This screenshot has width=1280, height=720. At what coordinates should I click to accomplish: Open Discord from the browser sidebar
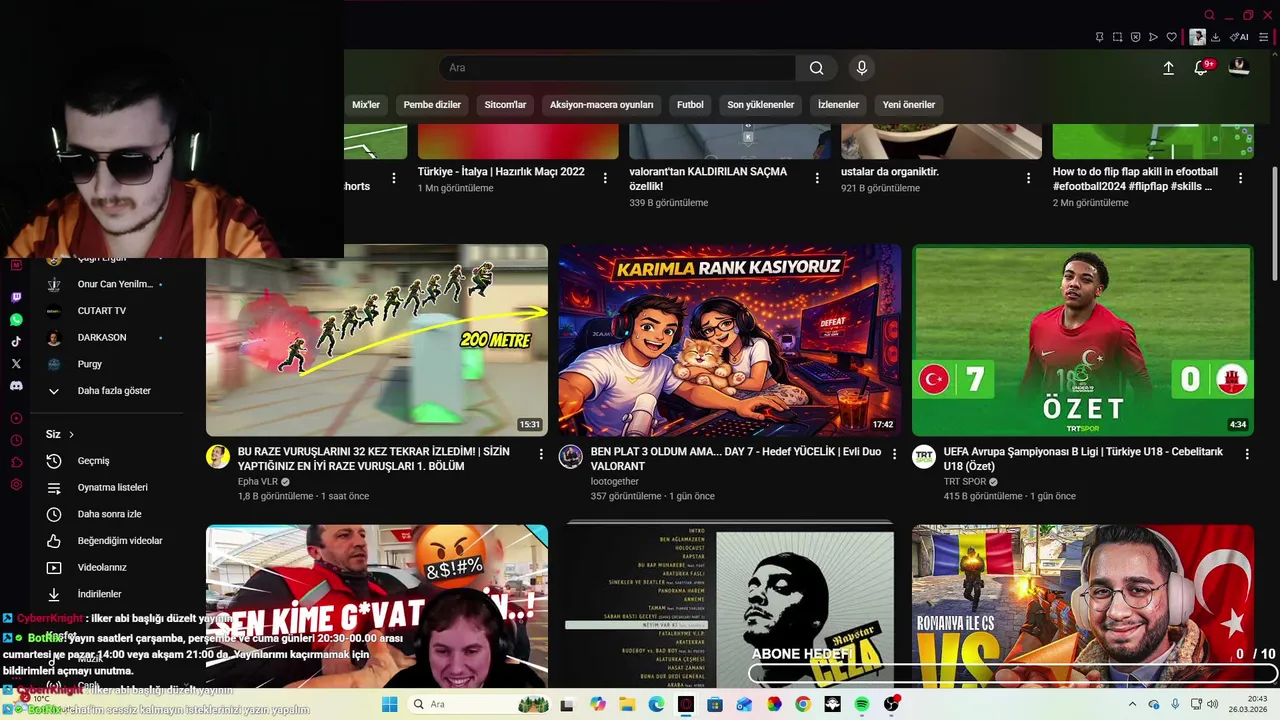16,385
